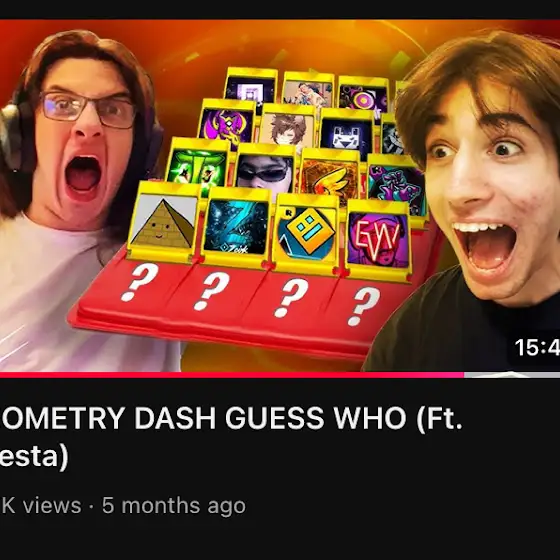Click the pyramid character tile
560x560 pixels.
[x=164, y=223]
